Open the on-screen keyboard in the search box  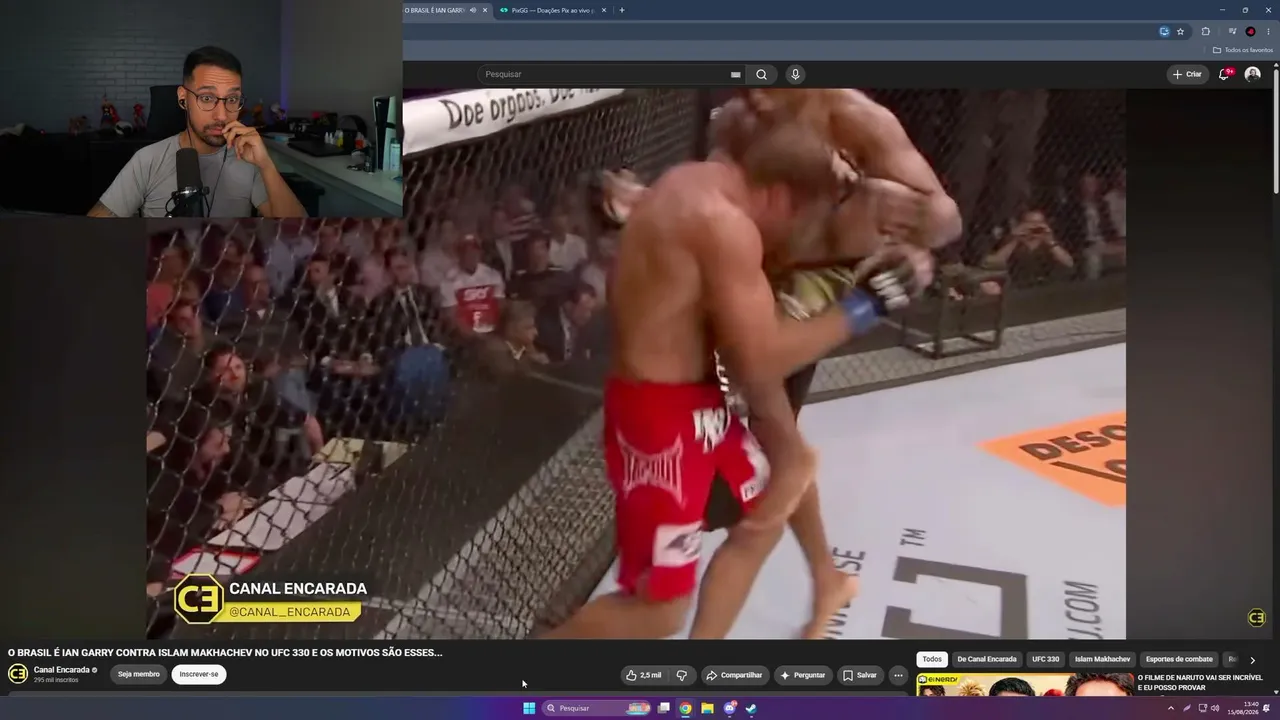[736, 74]
